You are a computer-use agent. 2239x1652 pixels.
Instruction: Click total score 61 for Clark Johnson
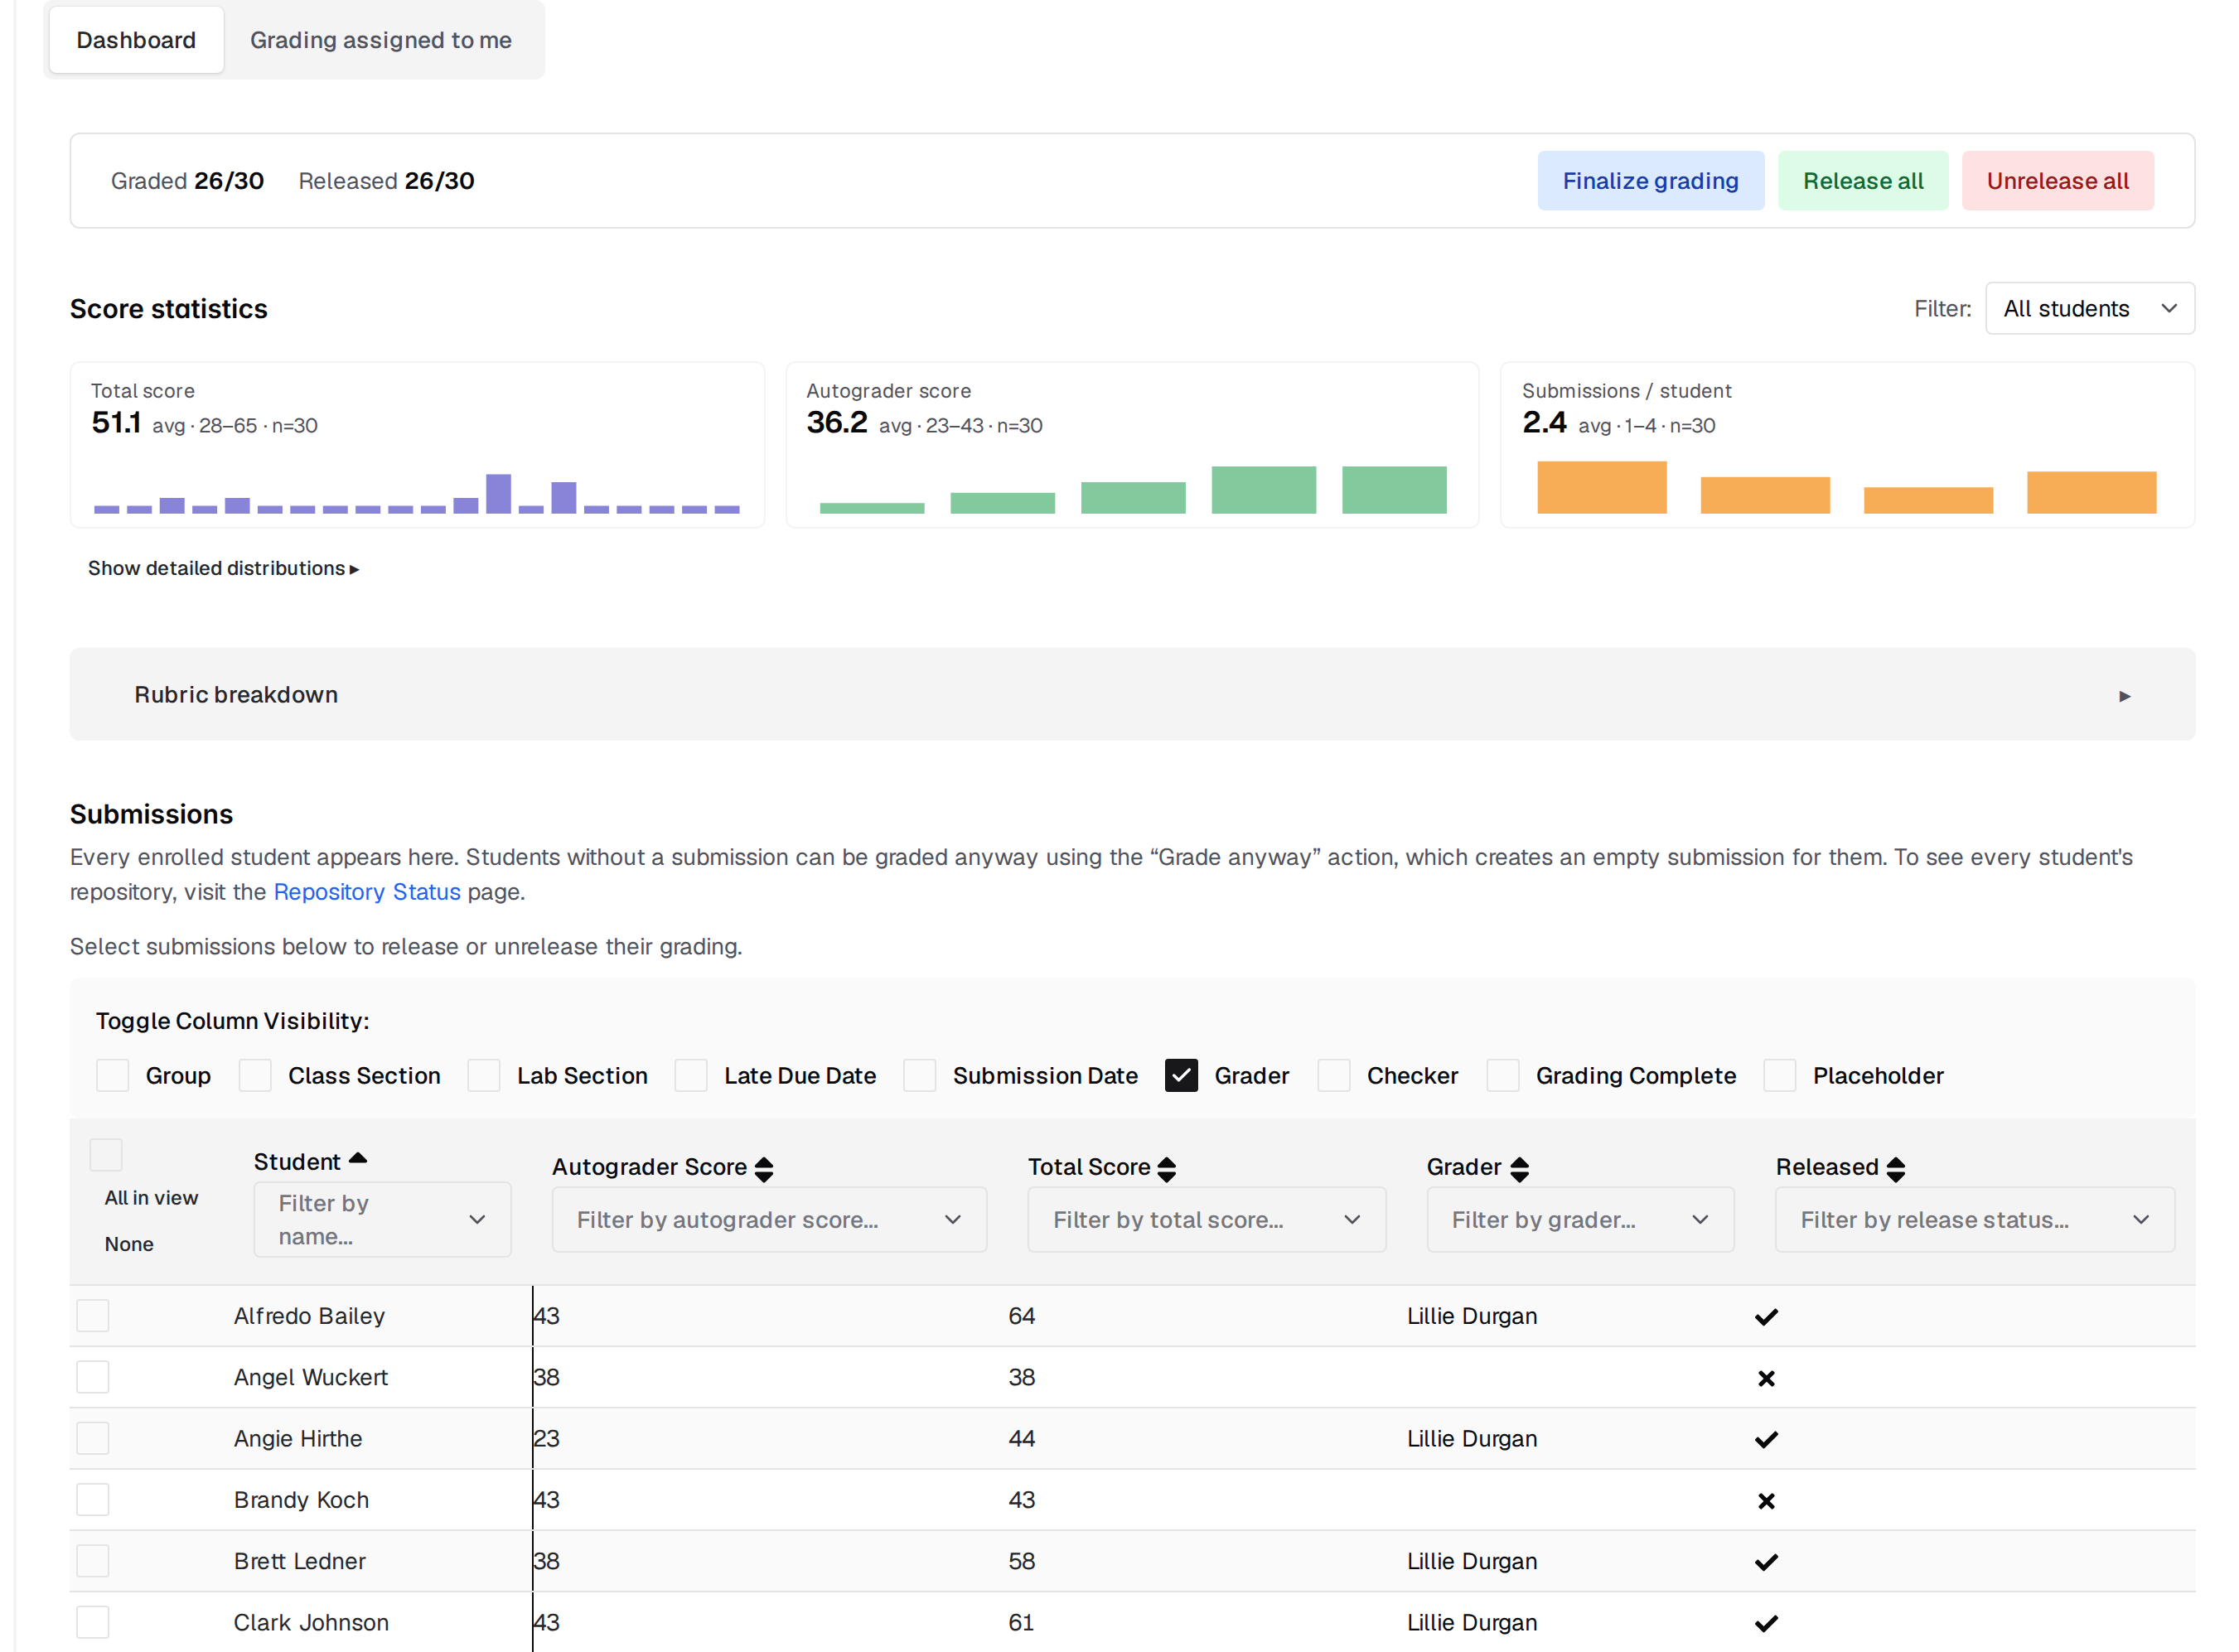pyautogui.click(x=1021, y=1622)
